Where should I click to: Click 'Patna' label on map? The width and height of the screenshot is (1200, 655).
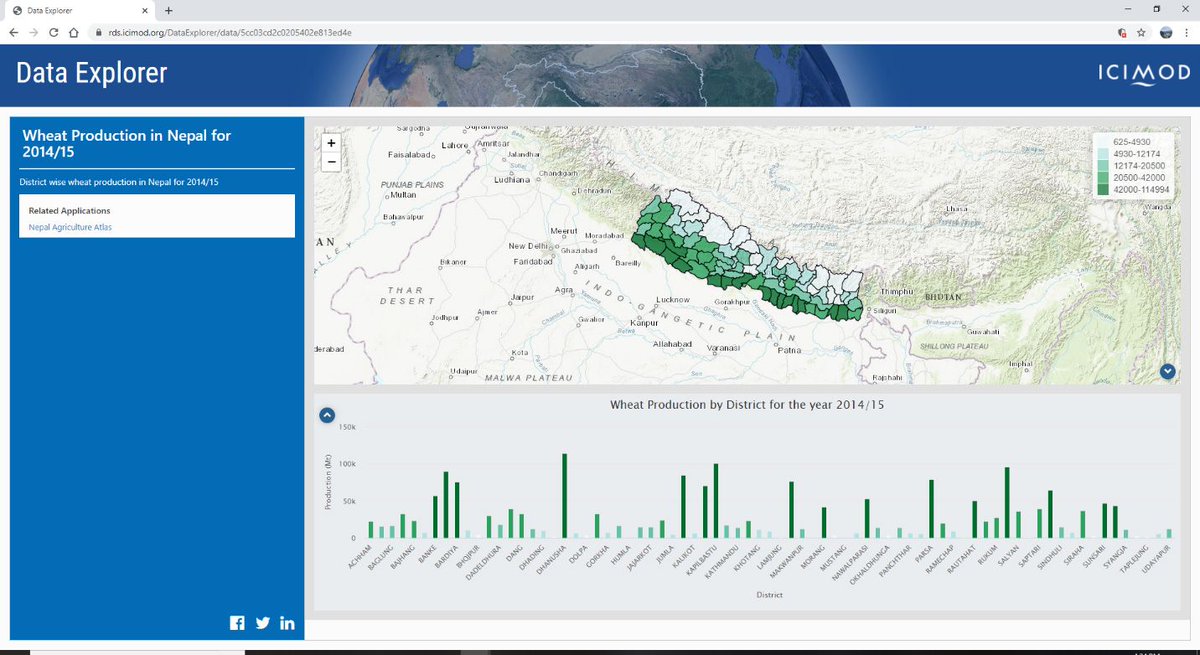point(790,351)
